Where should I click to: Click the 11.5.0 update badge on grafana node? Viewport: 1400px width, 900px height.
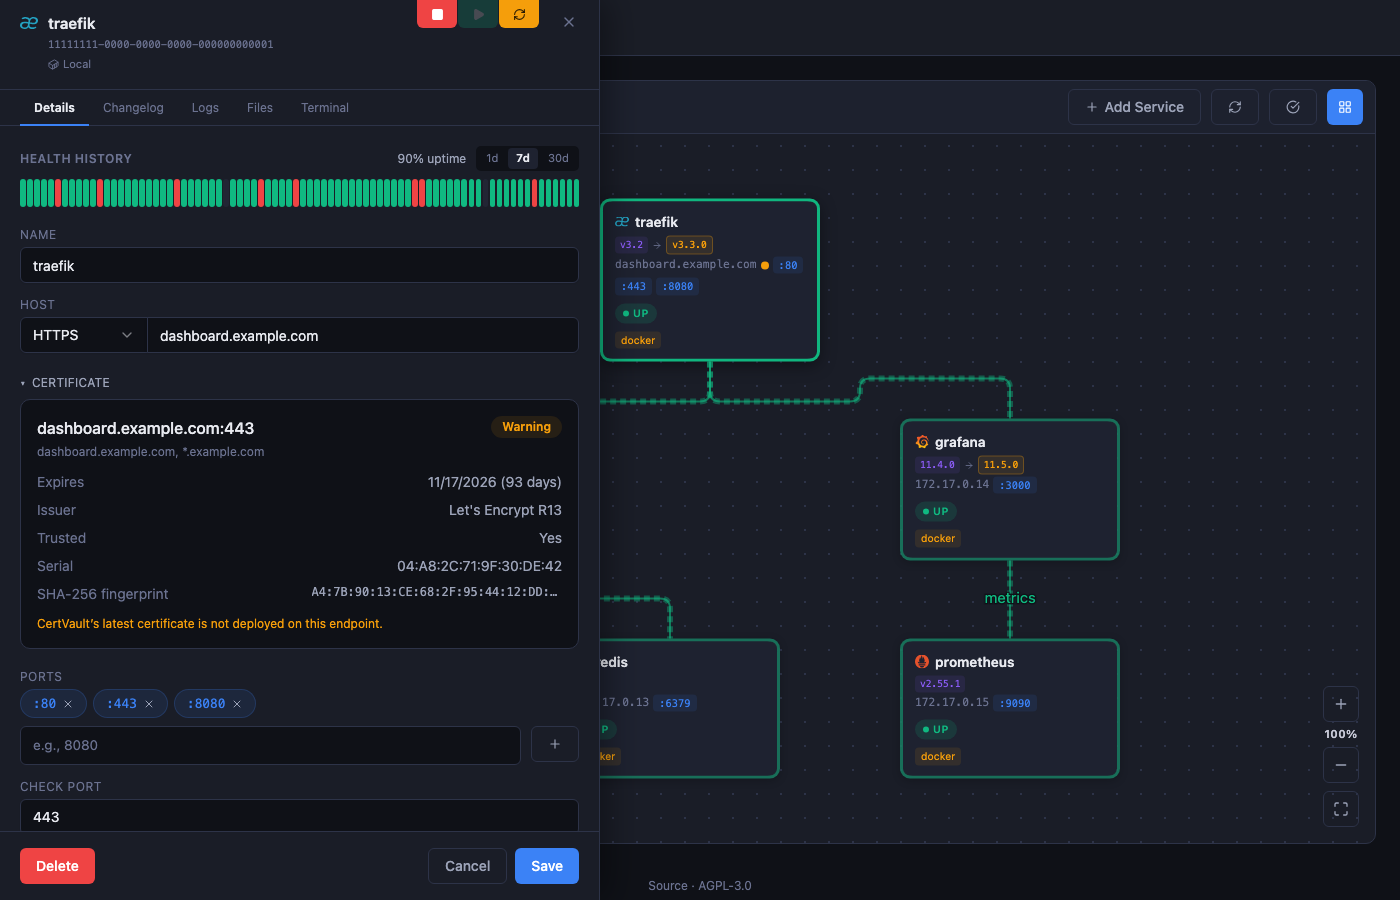1000,465
